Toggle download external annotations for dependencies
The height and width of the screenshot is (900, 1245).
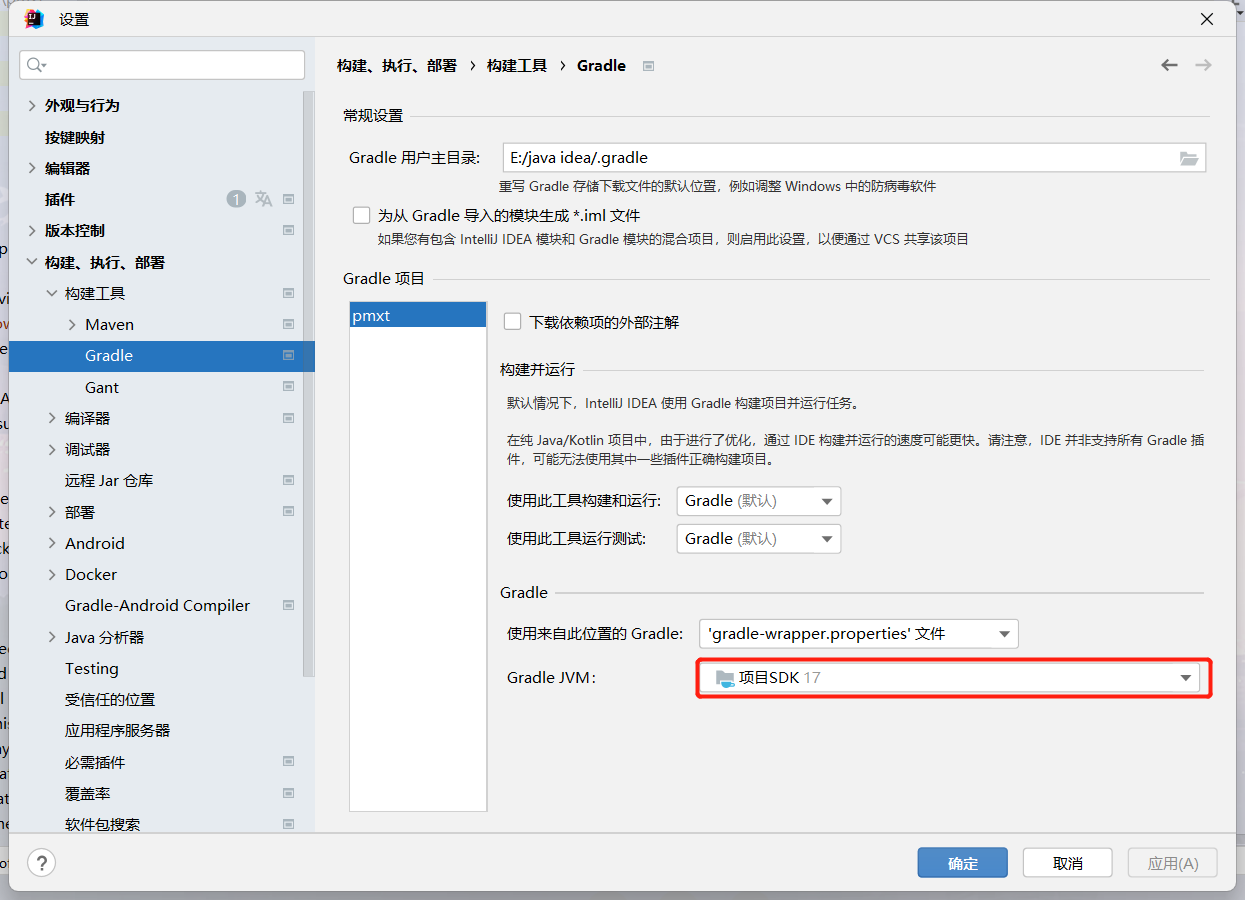pos(513,322)
